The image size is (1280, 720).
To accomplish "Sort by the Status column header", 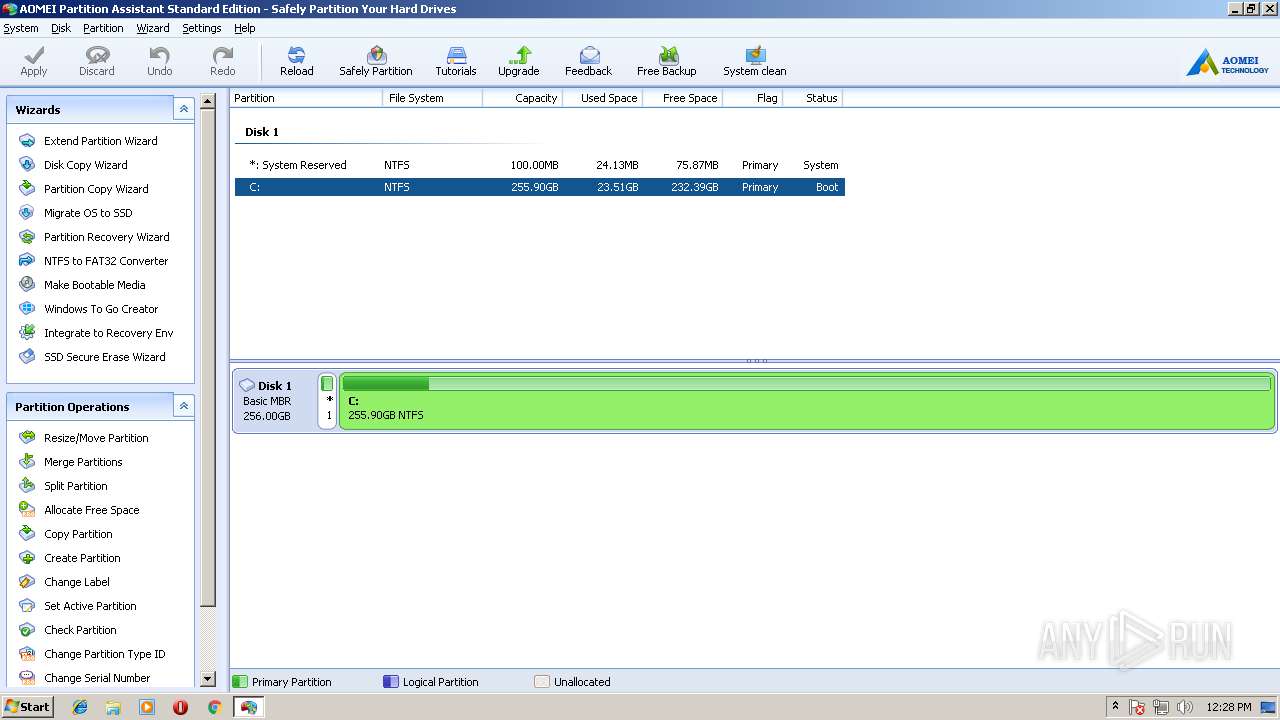I will click(812, 98).
